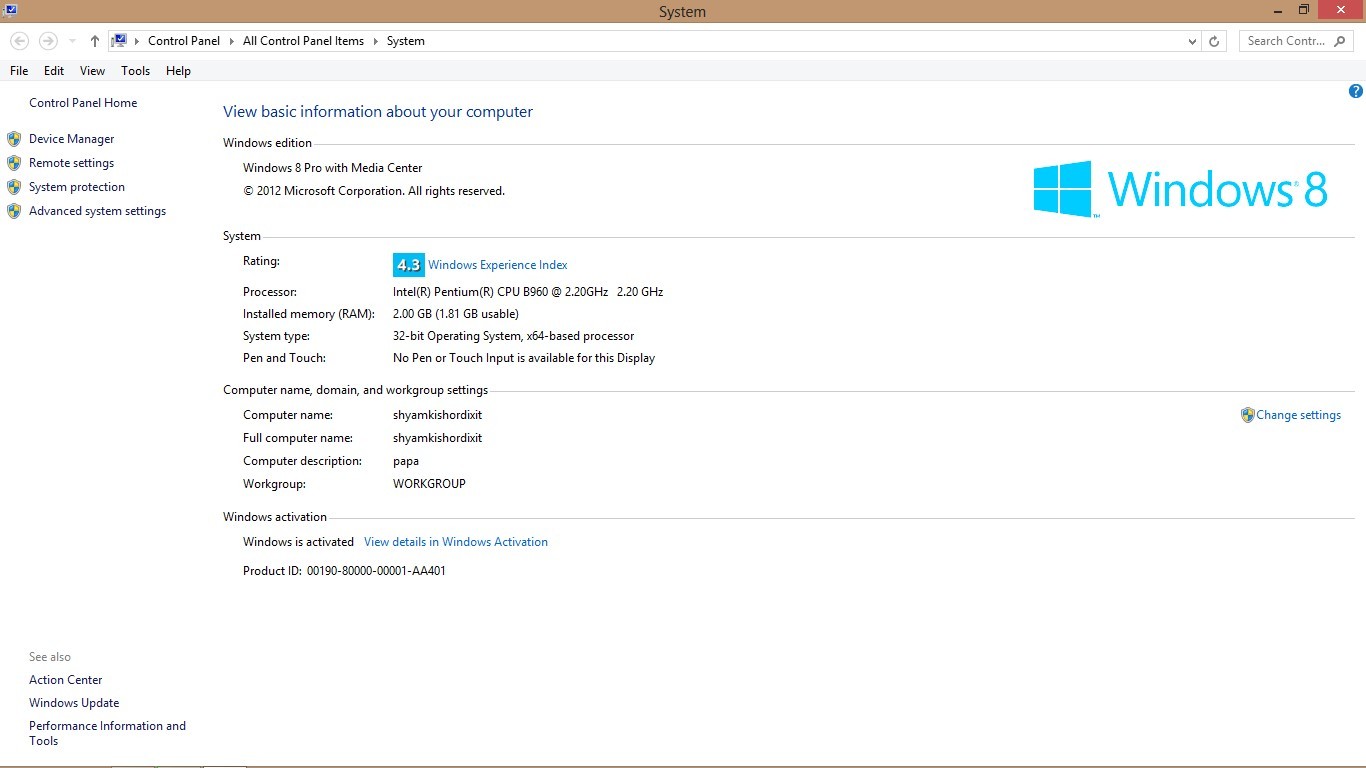Click 'Windows 8 Pro with Media Center' text

click(x=333, y=168)
